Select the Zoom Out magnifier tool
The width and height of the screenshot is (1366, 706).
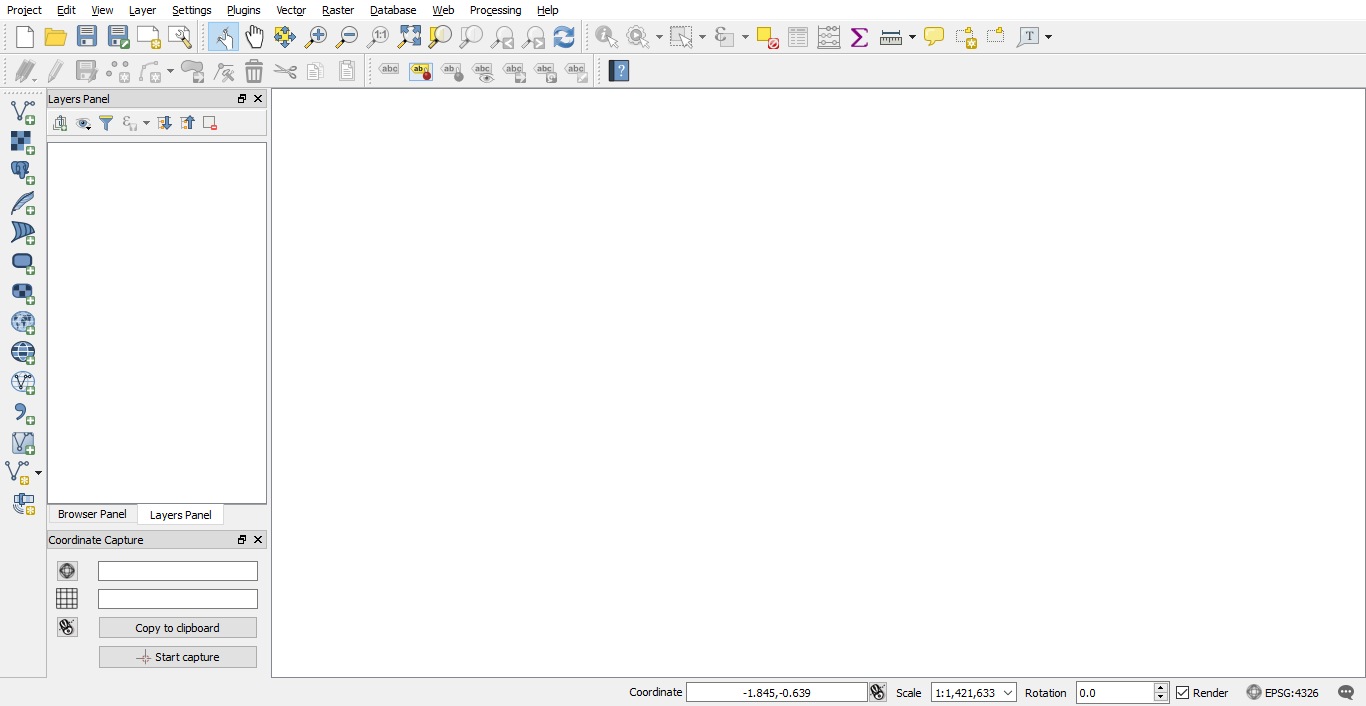[x=347, y=37]
